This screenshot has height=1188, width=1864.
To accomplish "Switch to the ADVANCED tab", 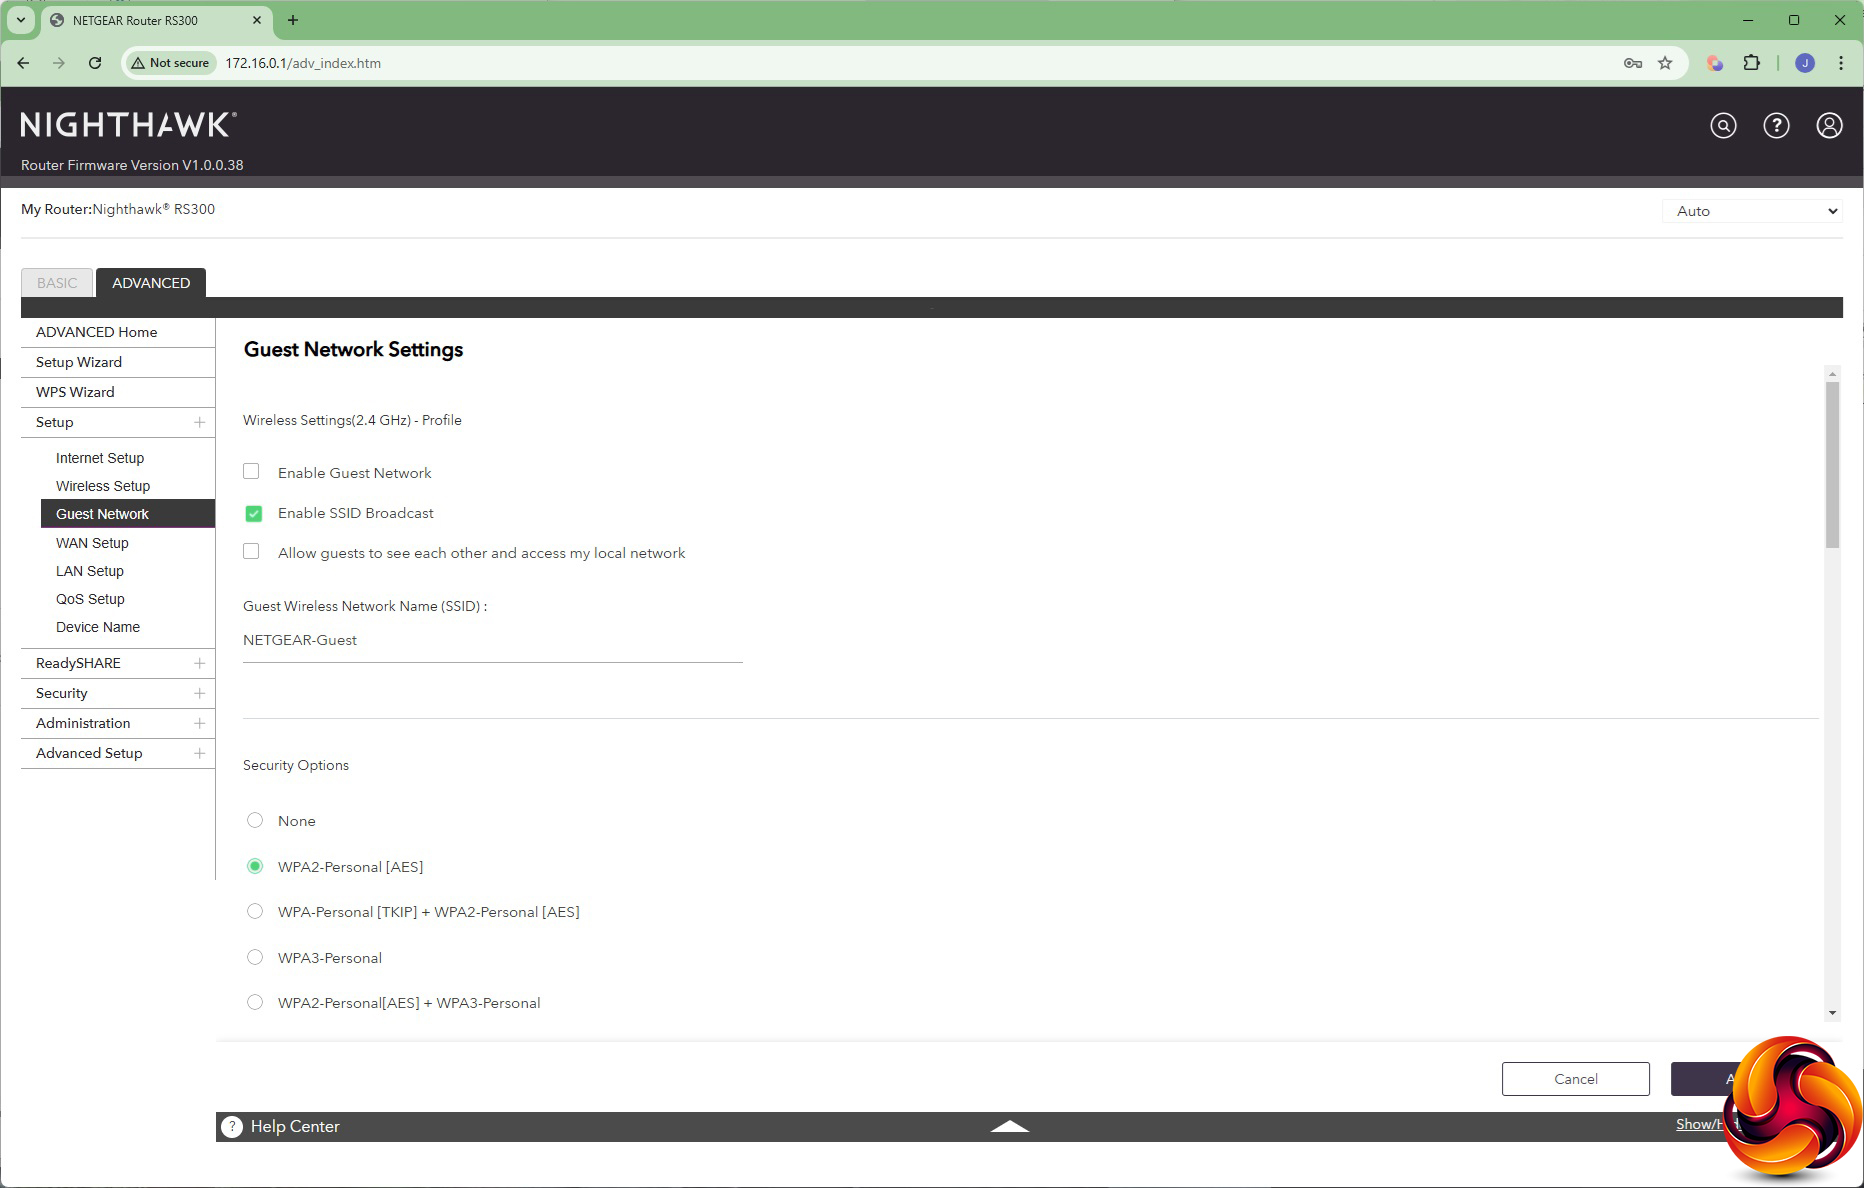I will click(x=151, y=283).
